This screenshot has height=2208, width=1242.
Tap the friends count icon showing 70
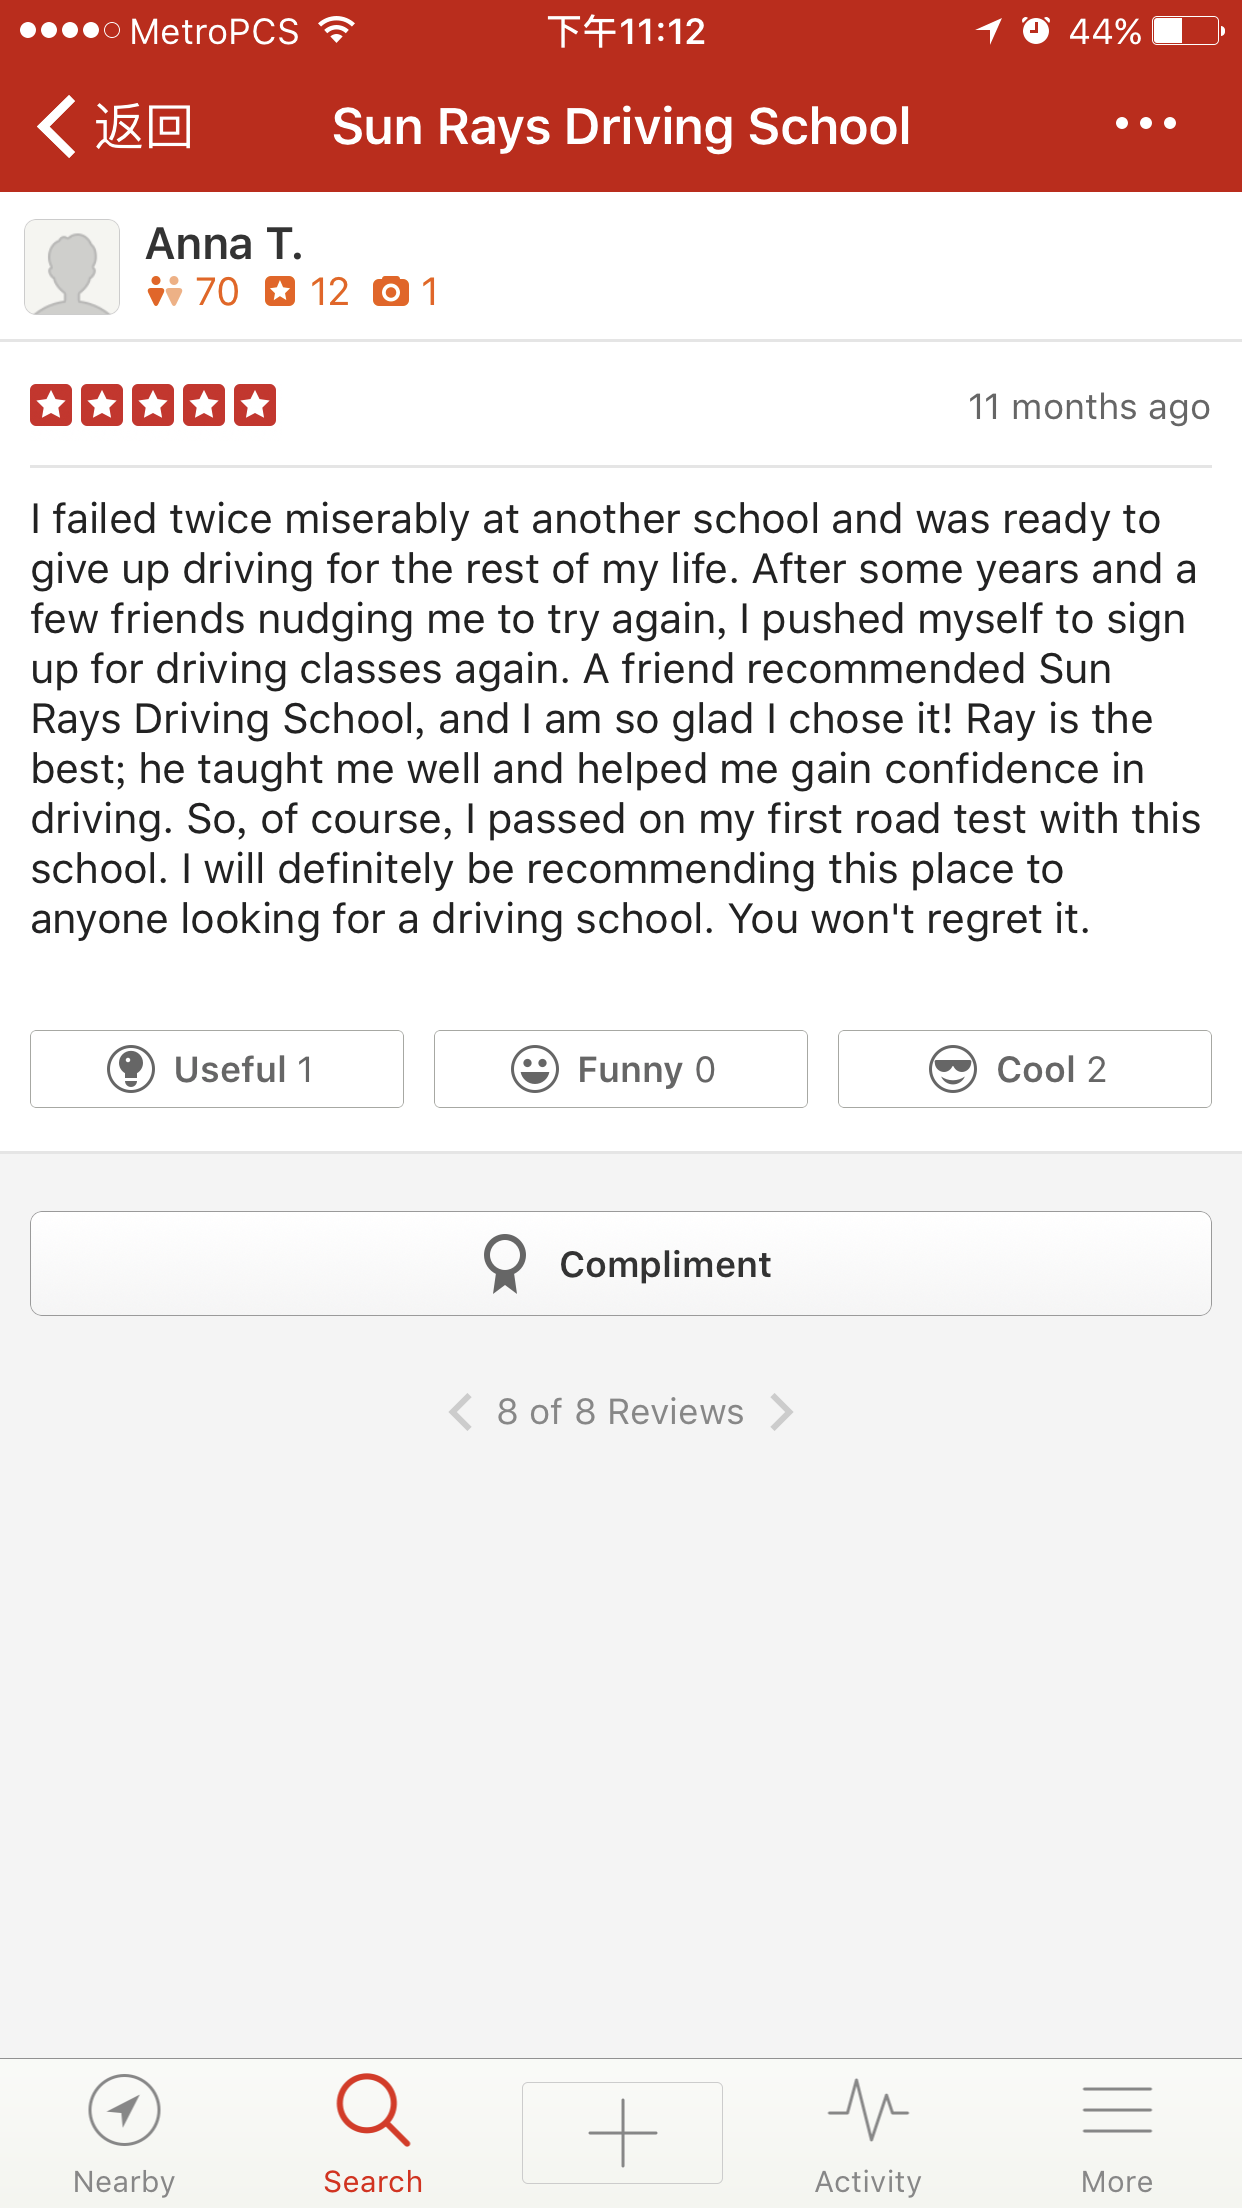pyautogui.click(x=165, y=292)
